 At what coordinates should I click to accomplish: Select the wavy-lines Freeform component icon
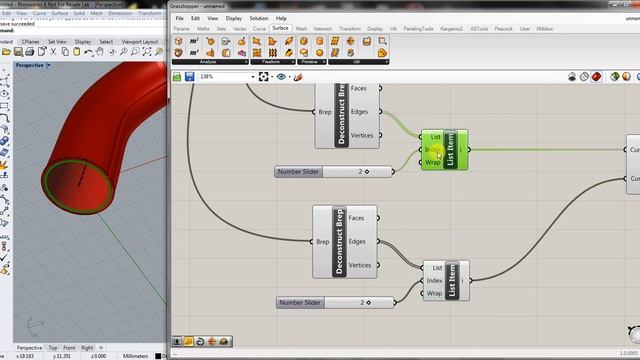tap(273, 53)
